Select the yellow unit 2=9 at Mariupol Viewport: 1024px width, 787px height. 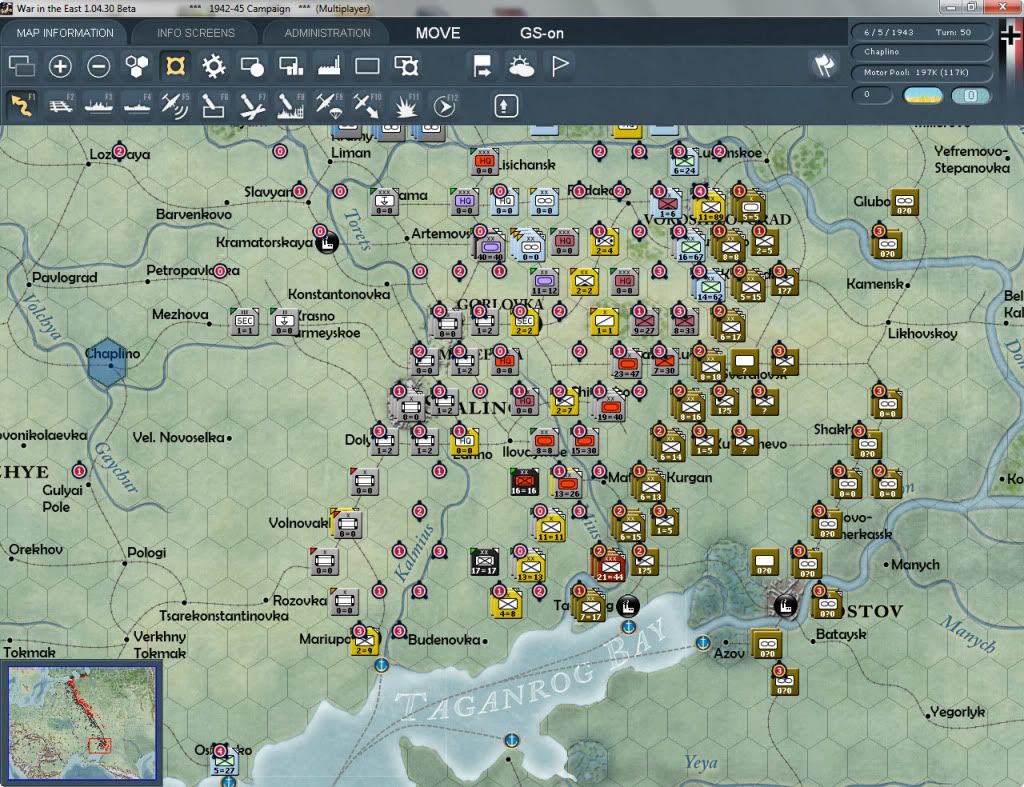point(365,641)
